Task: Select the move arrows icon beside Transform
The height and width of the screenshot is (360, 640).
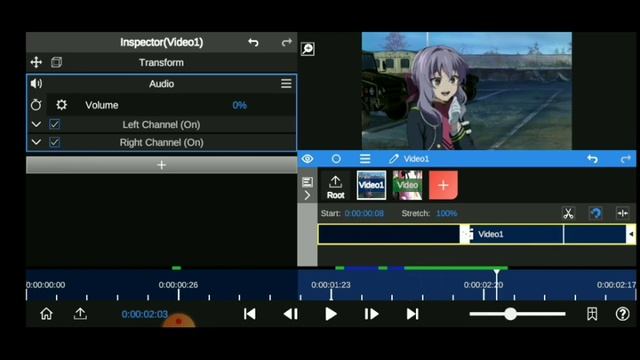Action: (x=36, y=62)
